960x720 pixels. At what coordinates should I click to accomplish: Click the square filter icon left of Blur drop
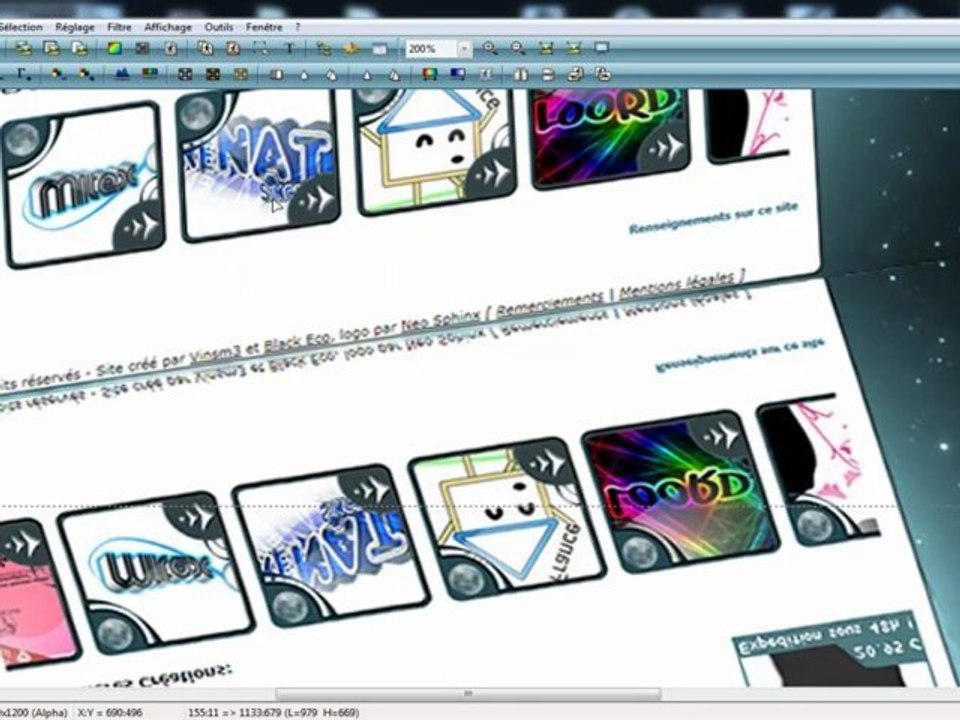[276, 75]
